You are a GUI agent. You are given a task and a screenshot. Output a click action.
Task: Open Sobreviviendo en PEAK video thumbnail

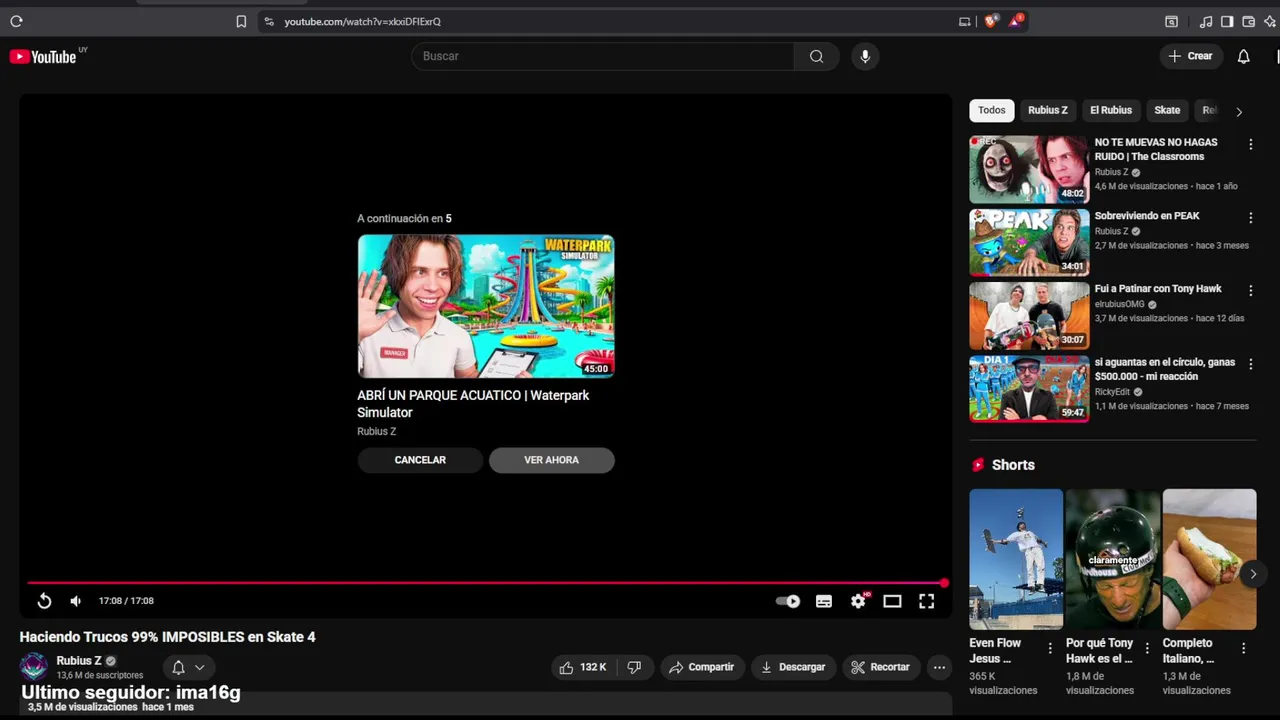click(x=1029, y=242)
